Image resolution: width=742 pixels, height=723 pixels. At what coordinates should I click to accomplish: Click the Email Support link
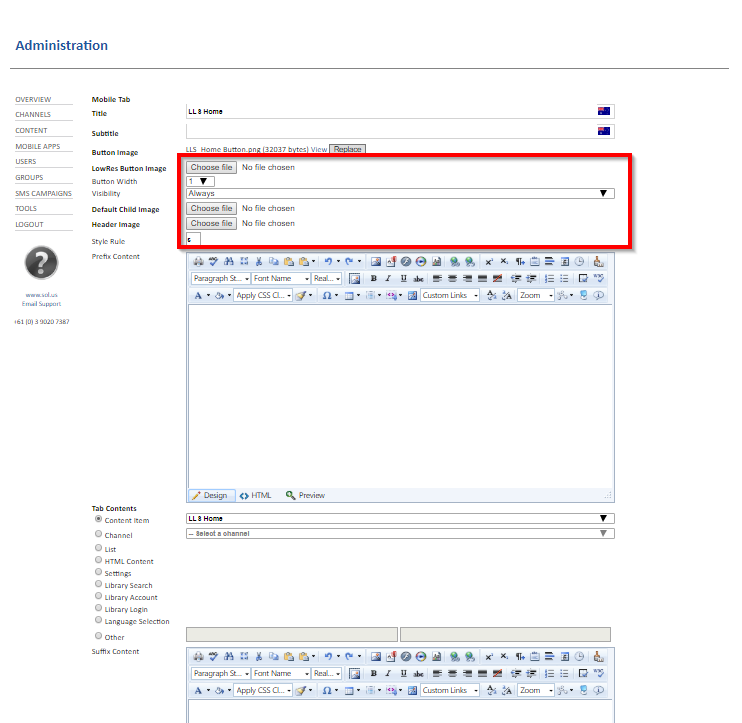tap(41, 304)
